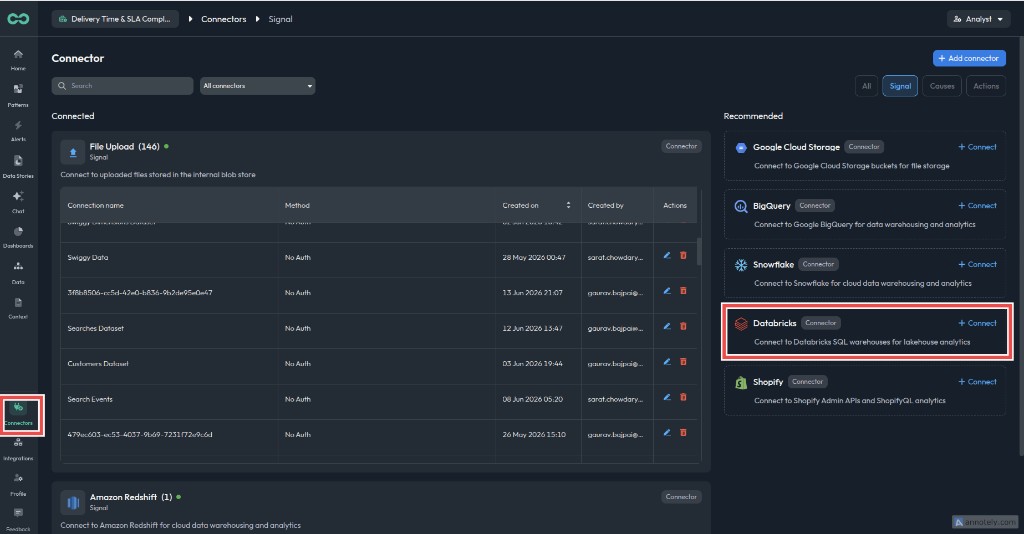
Task: Click the Method column header
Action: [297, 205]
